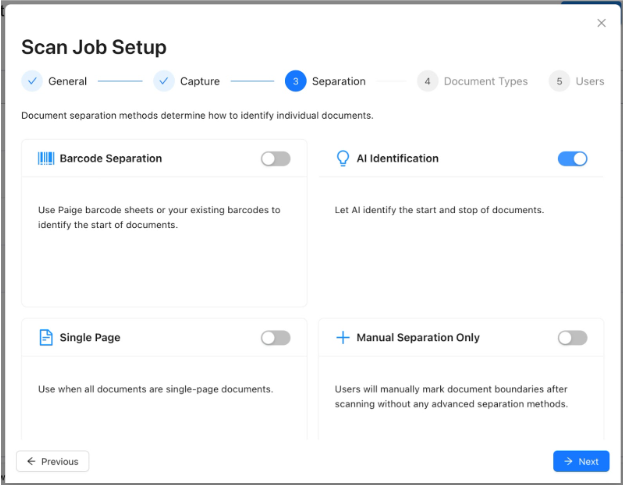Enable the Barcode Separation toggle
Screen dimensions: 623x485
275,158
